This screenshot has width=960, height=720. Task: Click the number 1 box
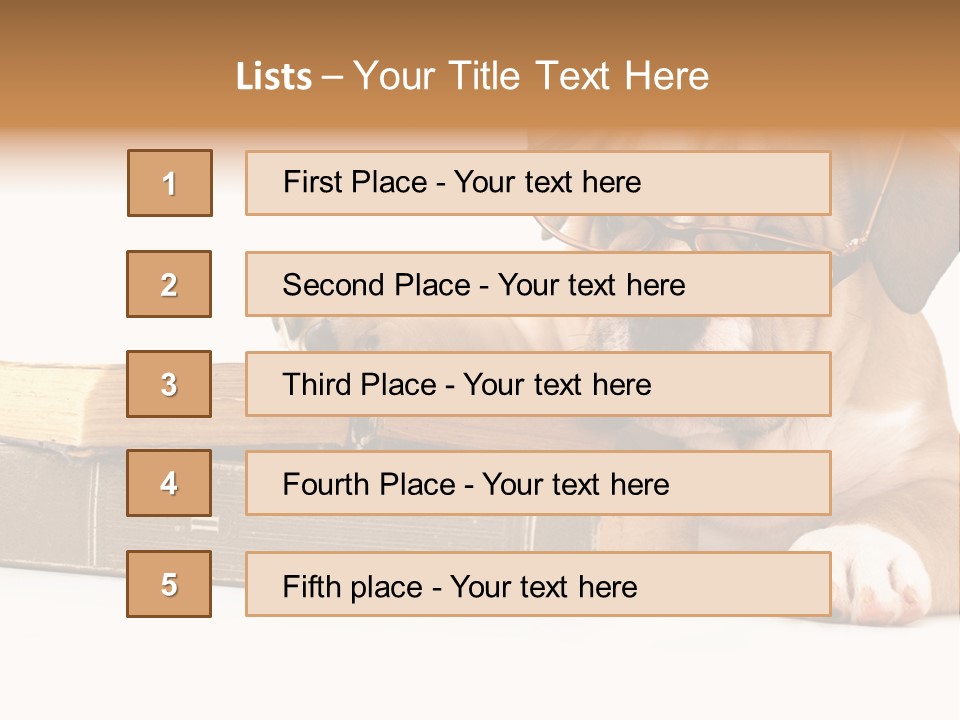170,183
